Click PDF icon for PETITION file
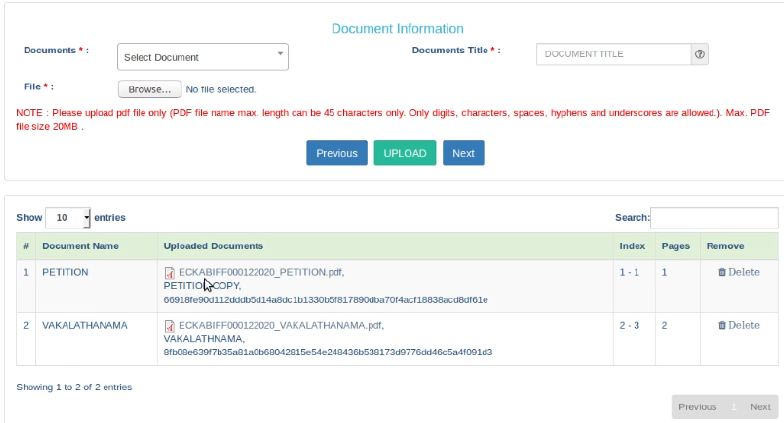The width and height of the screenshot is (784, 423). pyautogui.click(x=170, y=273)
